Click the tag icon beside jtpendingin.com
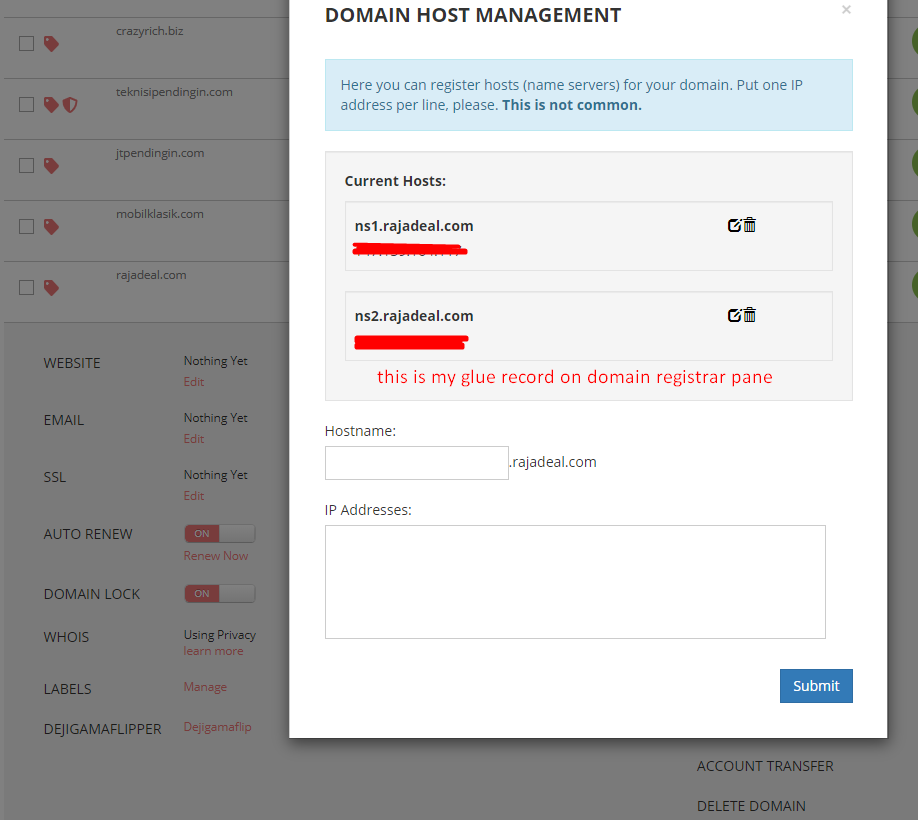Screen dimensions: 918x820 51,166
